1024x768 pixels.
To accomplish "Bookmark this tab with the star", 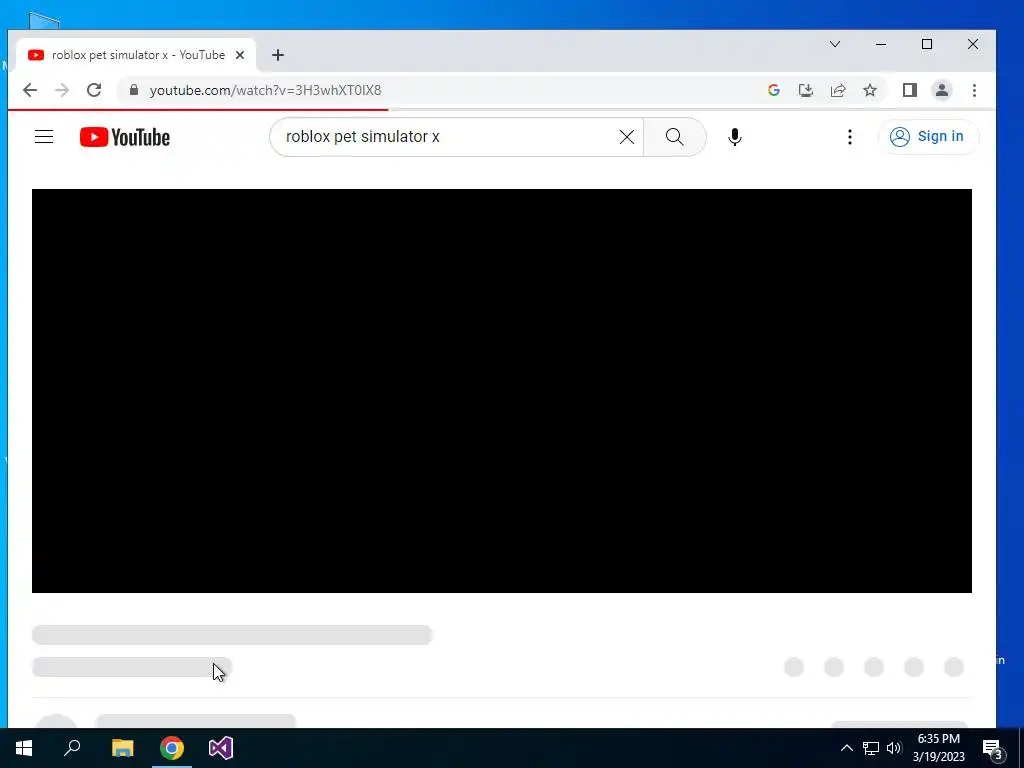I will pyautogui.click(x=870, y=90).
